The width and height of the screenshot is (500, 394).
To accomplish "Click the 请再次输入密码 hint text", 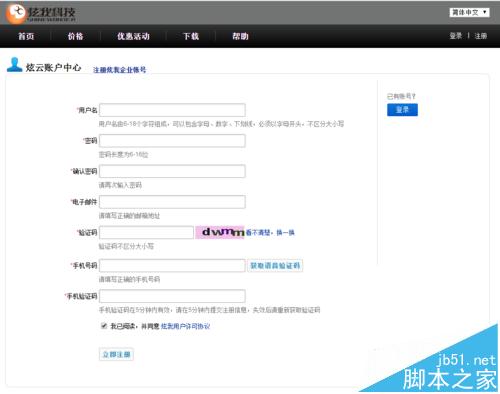I will click(x=120, y=185).
